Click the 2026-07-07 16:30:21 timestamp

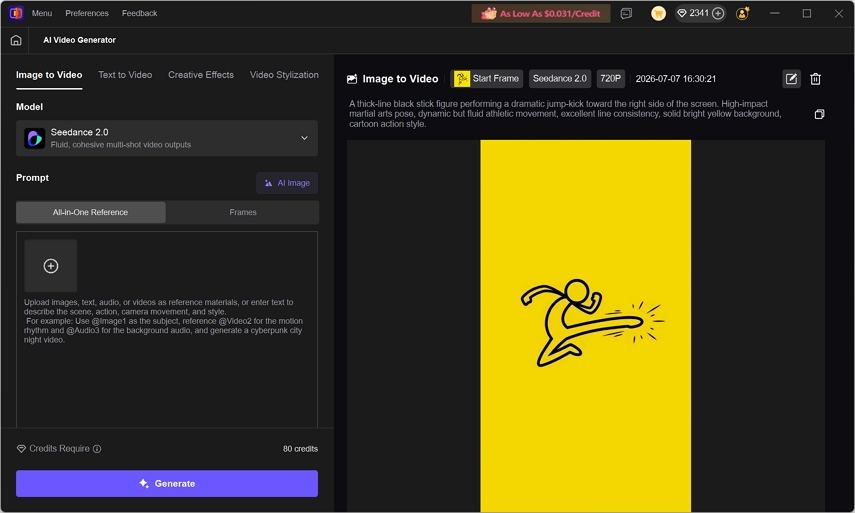(676, 79)
